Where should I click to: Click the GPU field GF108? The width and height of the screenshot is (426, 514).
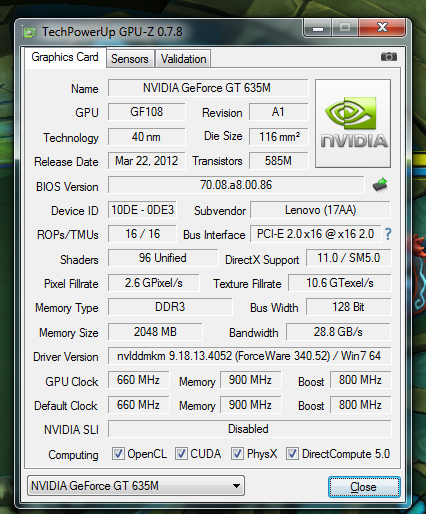pyautogui.click(x=146, y=112)
